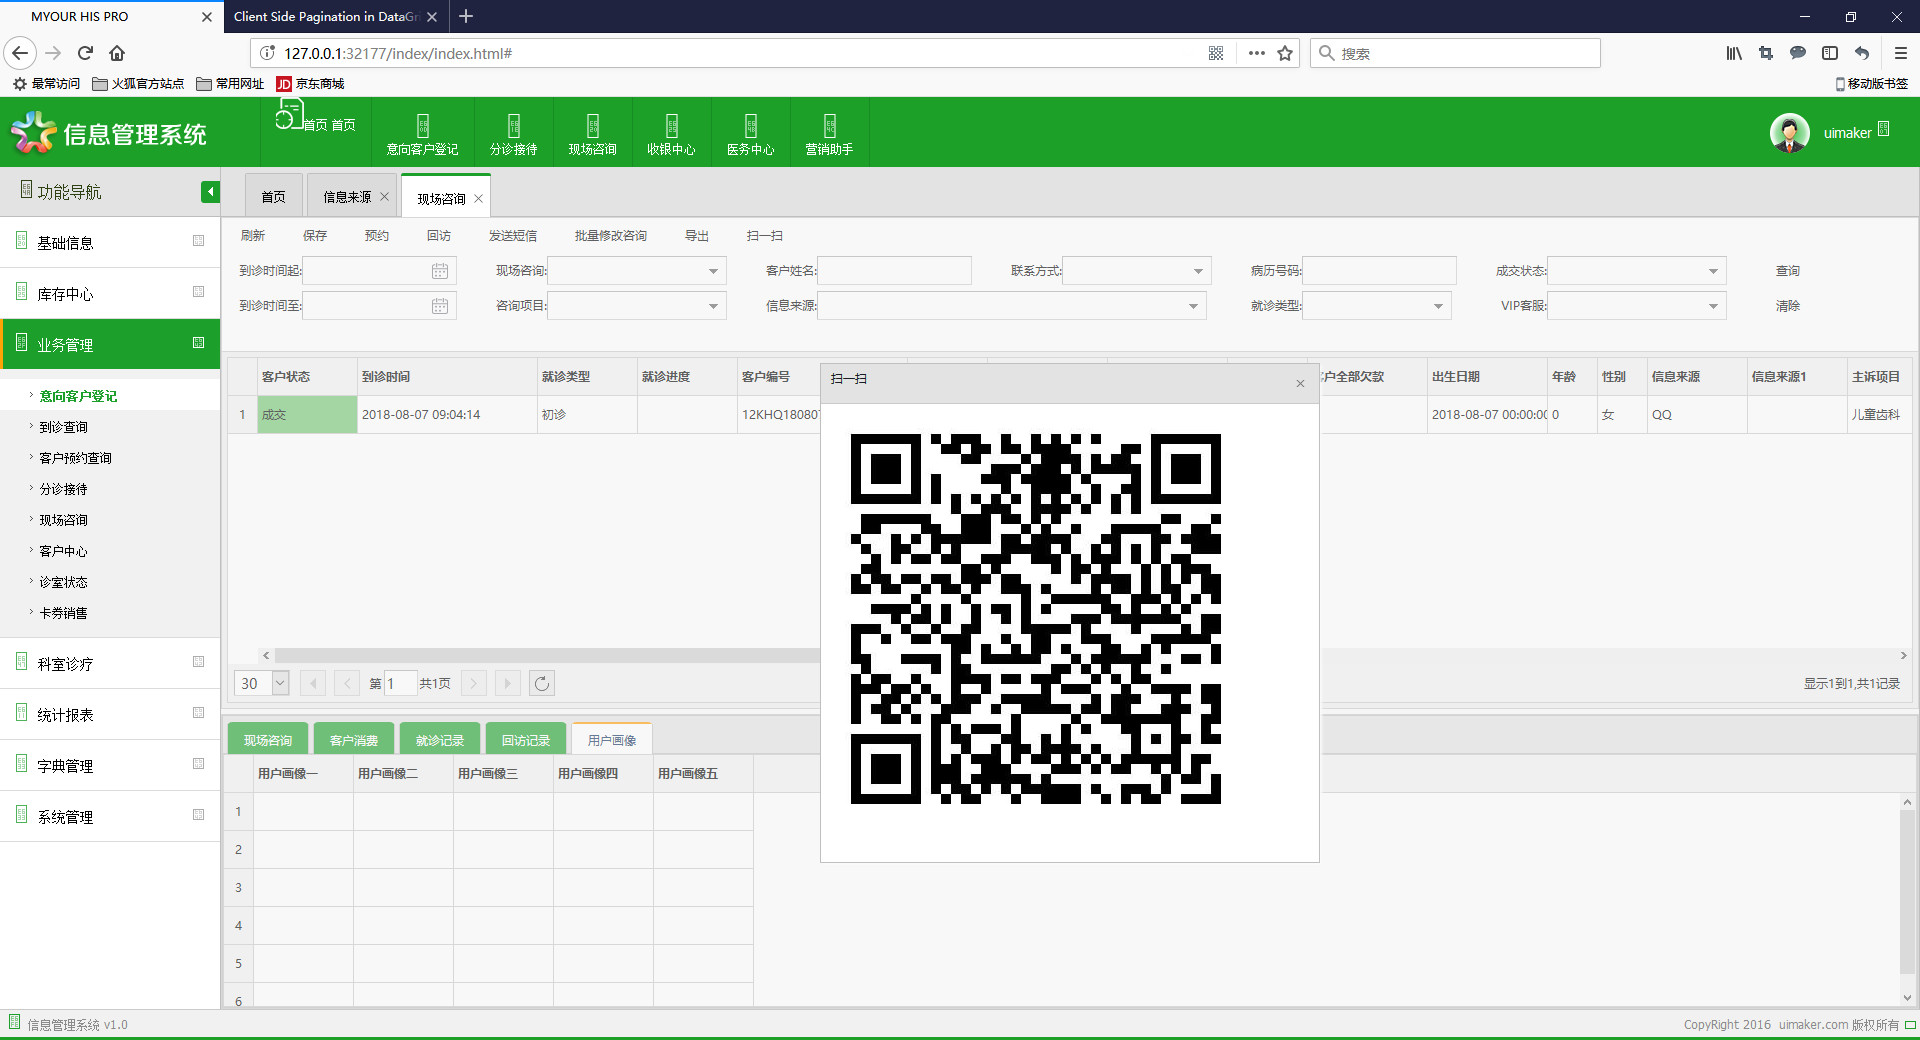This screenshot has height=1040, width=1920.
Task: Close the 扫一扫 QR code dialog
Action: click(x=1300, y=383)
